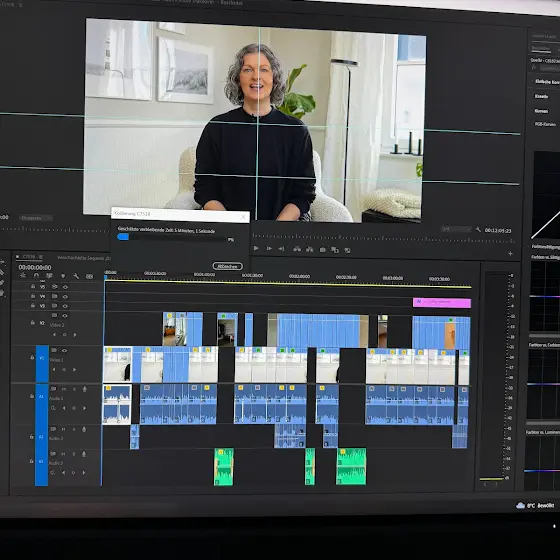Toggle voice-over record mic on Audio 1
The height and width of the screenshot is (560, 560).
point(85,389)
